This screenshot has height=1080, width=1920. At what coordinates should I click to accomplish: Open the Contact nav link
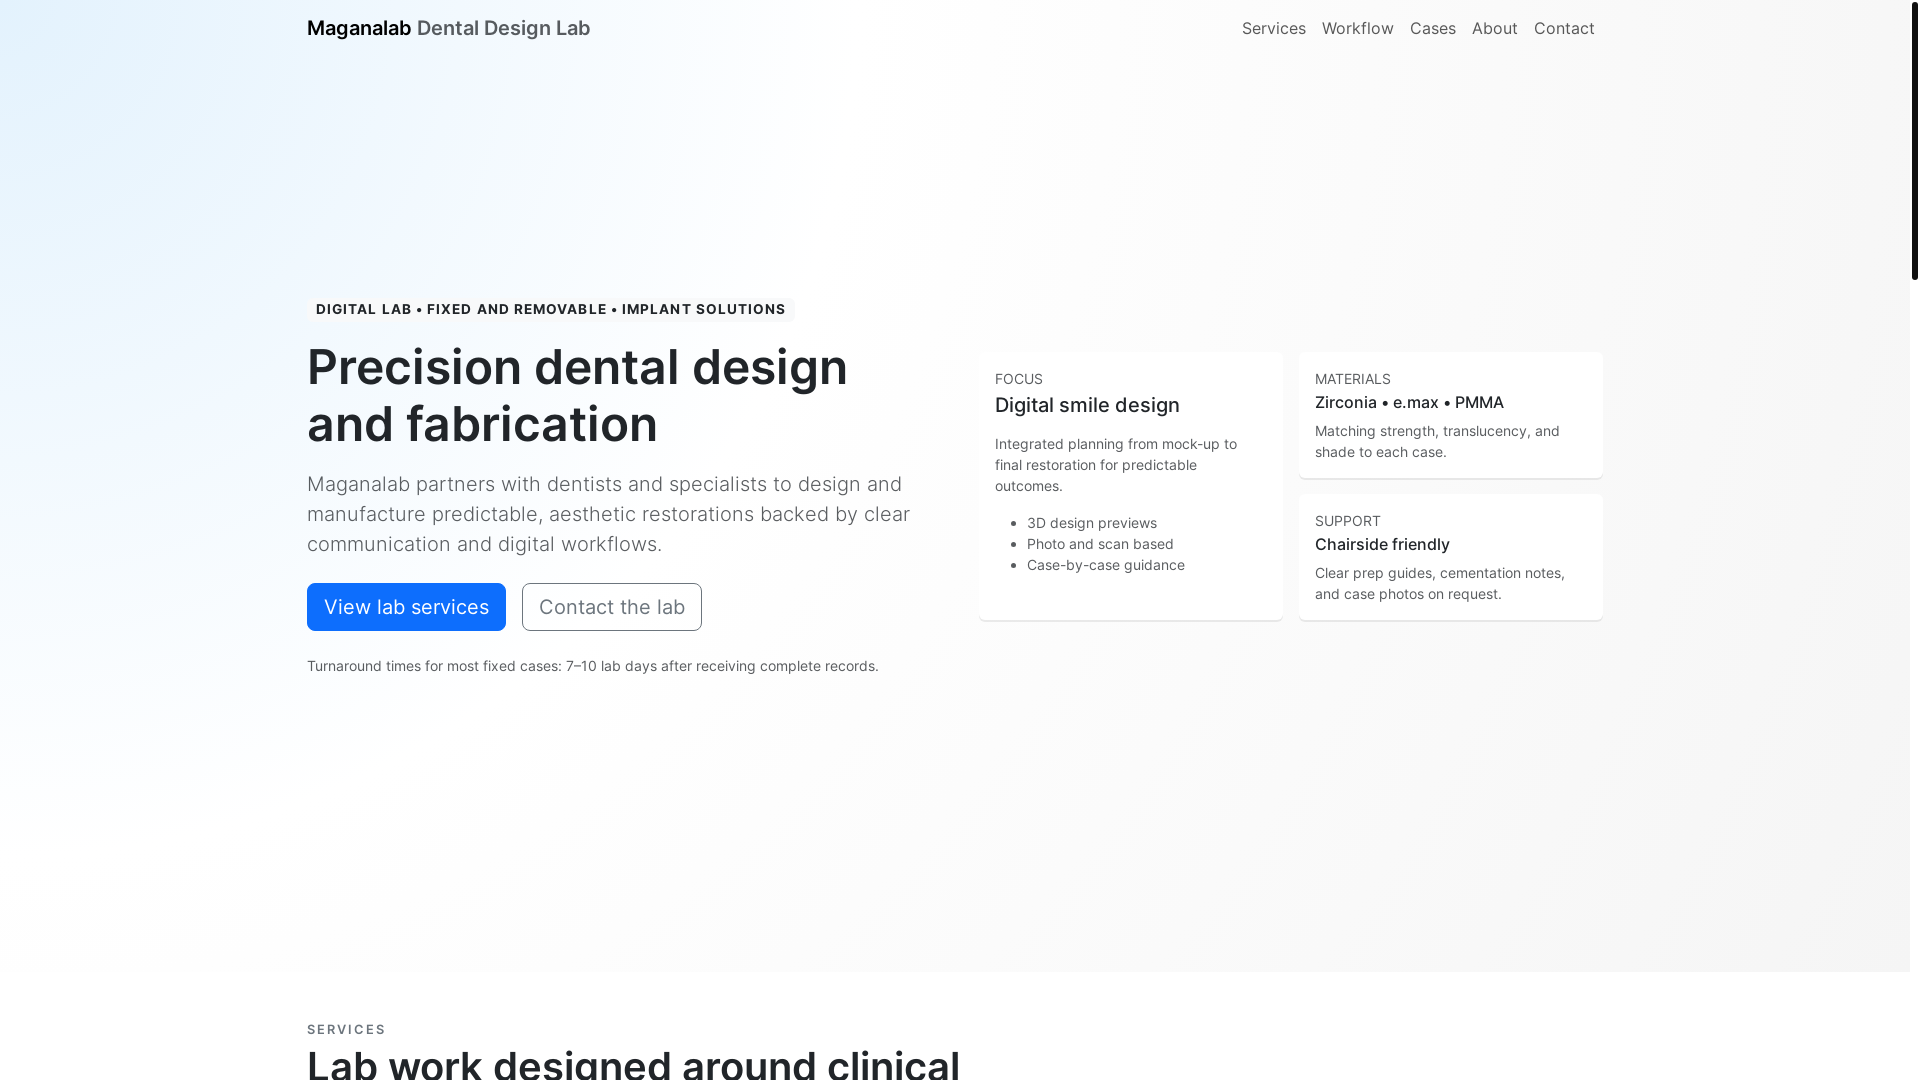click(x=1564, y=28)
